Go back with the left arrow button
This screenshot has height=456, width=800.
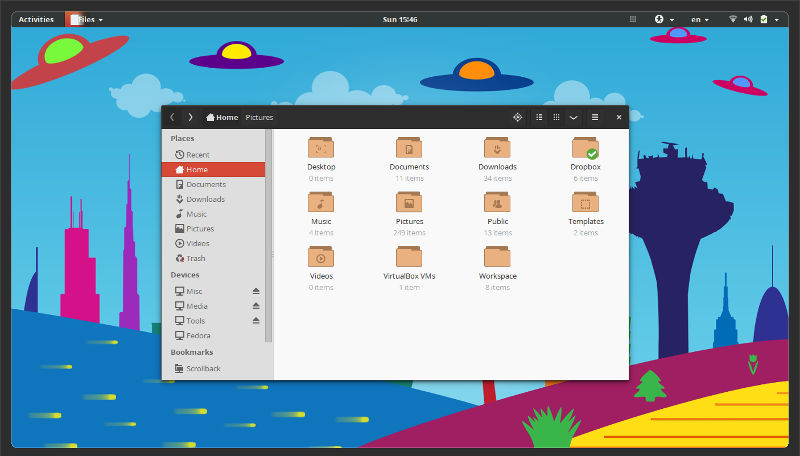pyautogui.click(x=172, y=117)
